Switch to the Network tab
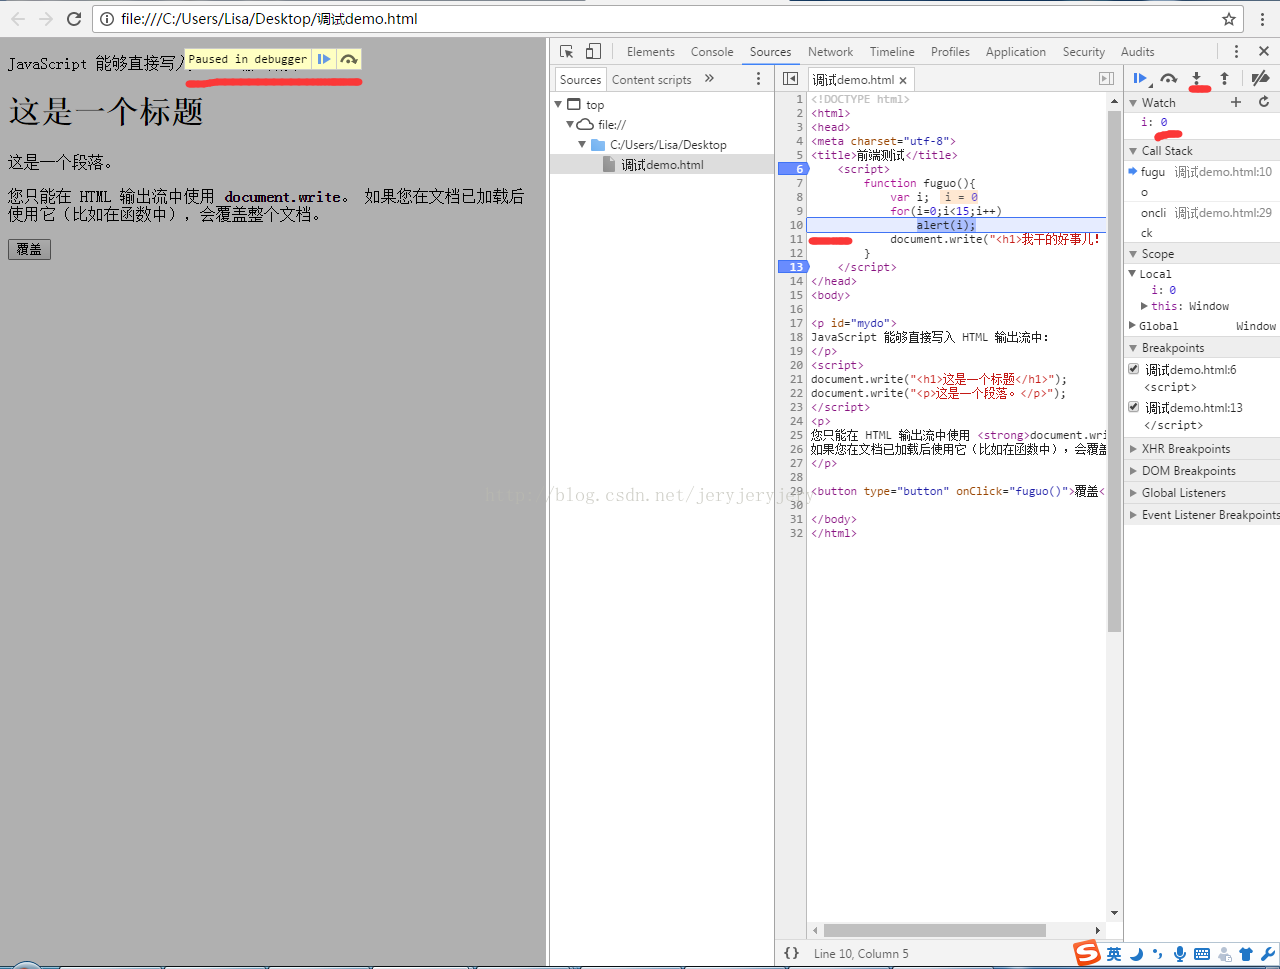1280x969 pixels. tap(830, 52)
